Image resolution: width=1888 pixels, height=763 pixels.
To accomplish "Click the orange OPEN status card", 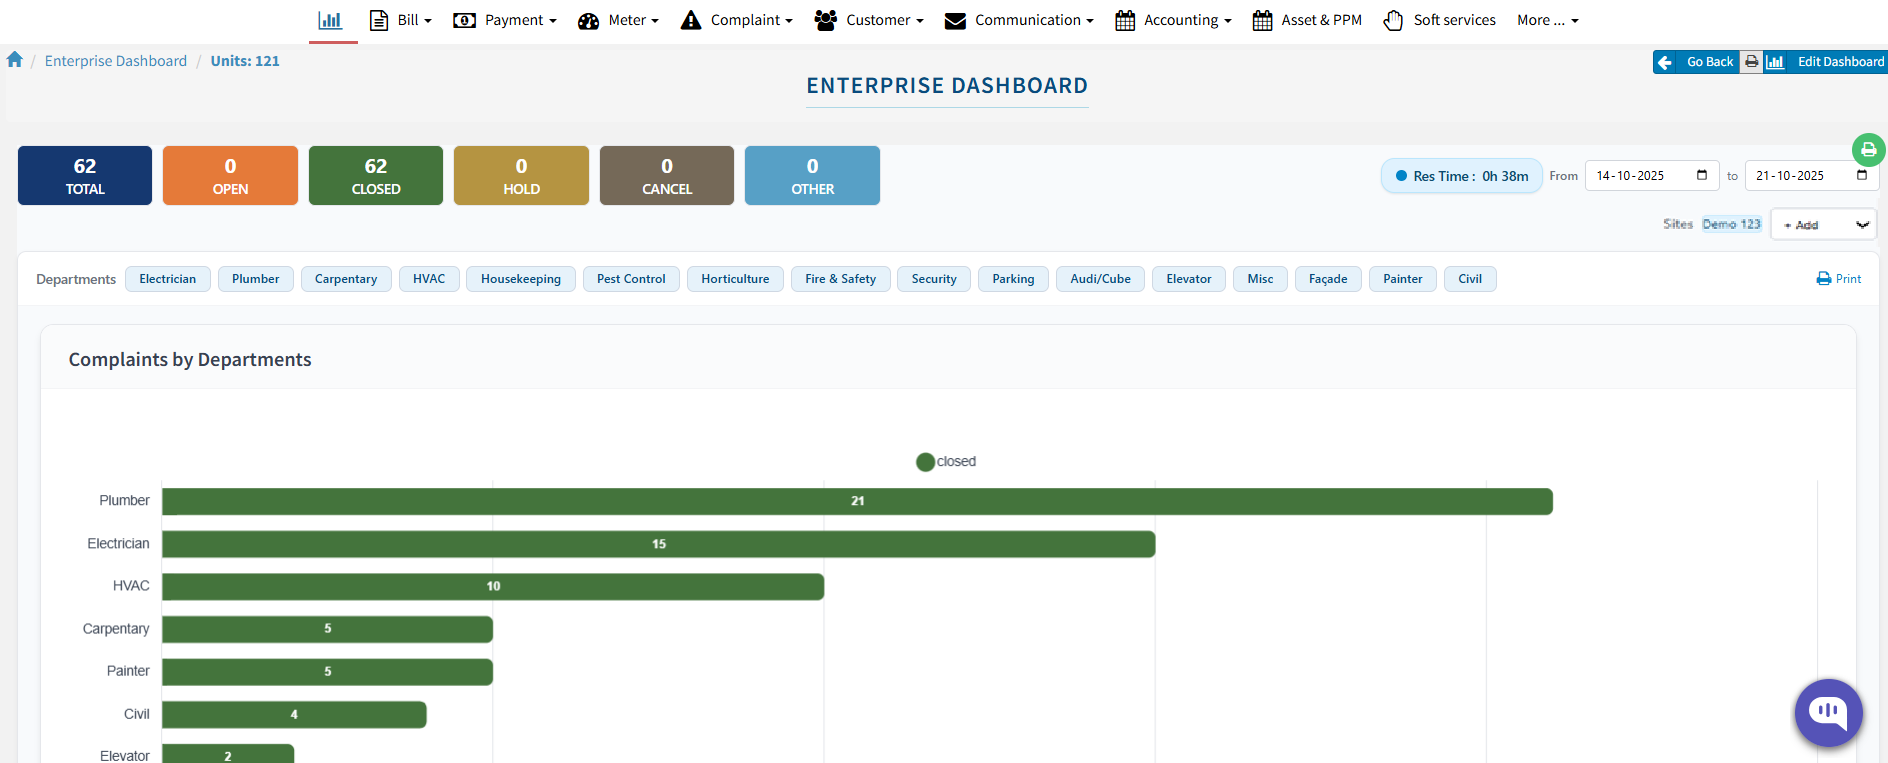I will click(230, 176).
